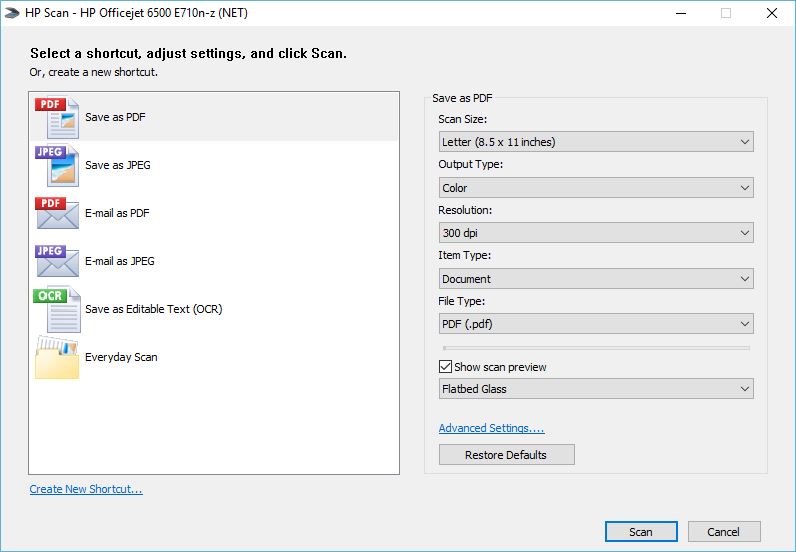This screenshot has width=796, height=552.
Task: Choose the Save as JPEG list entry
Action: point(118,165)
